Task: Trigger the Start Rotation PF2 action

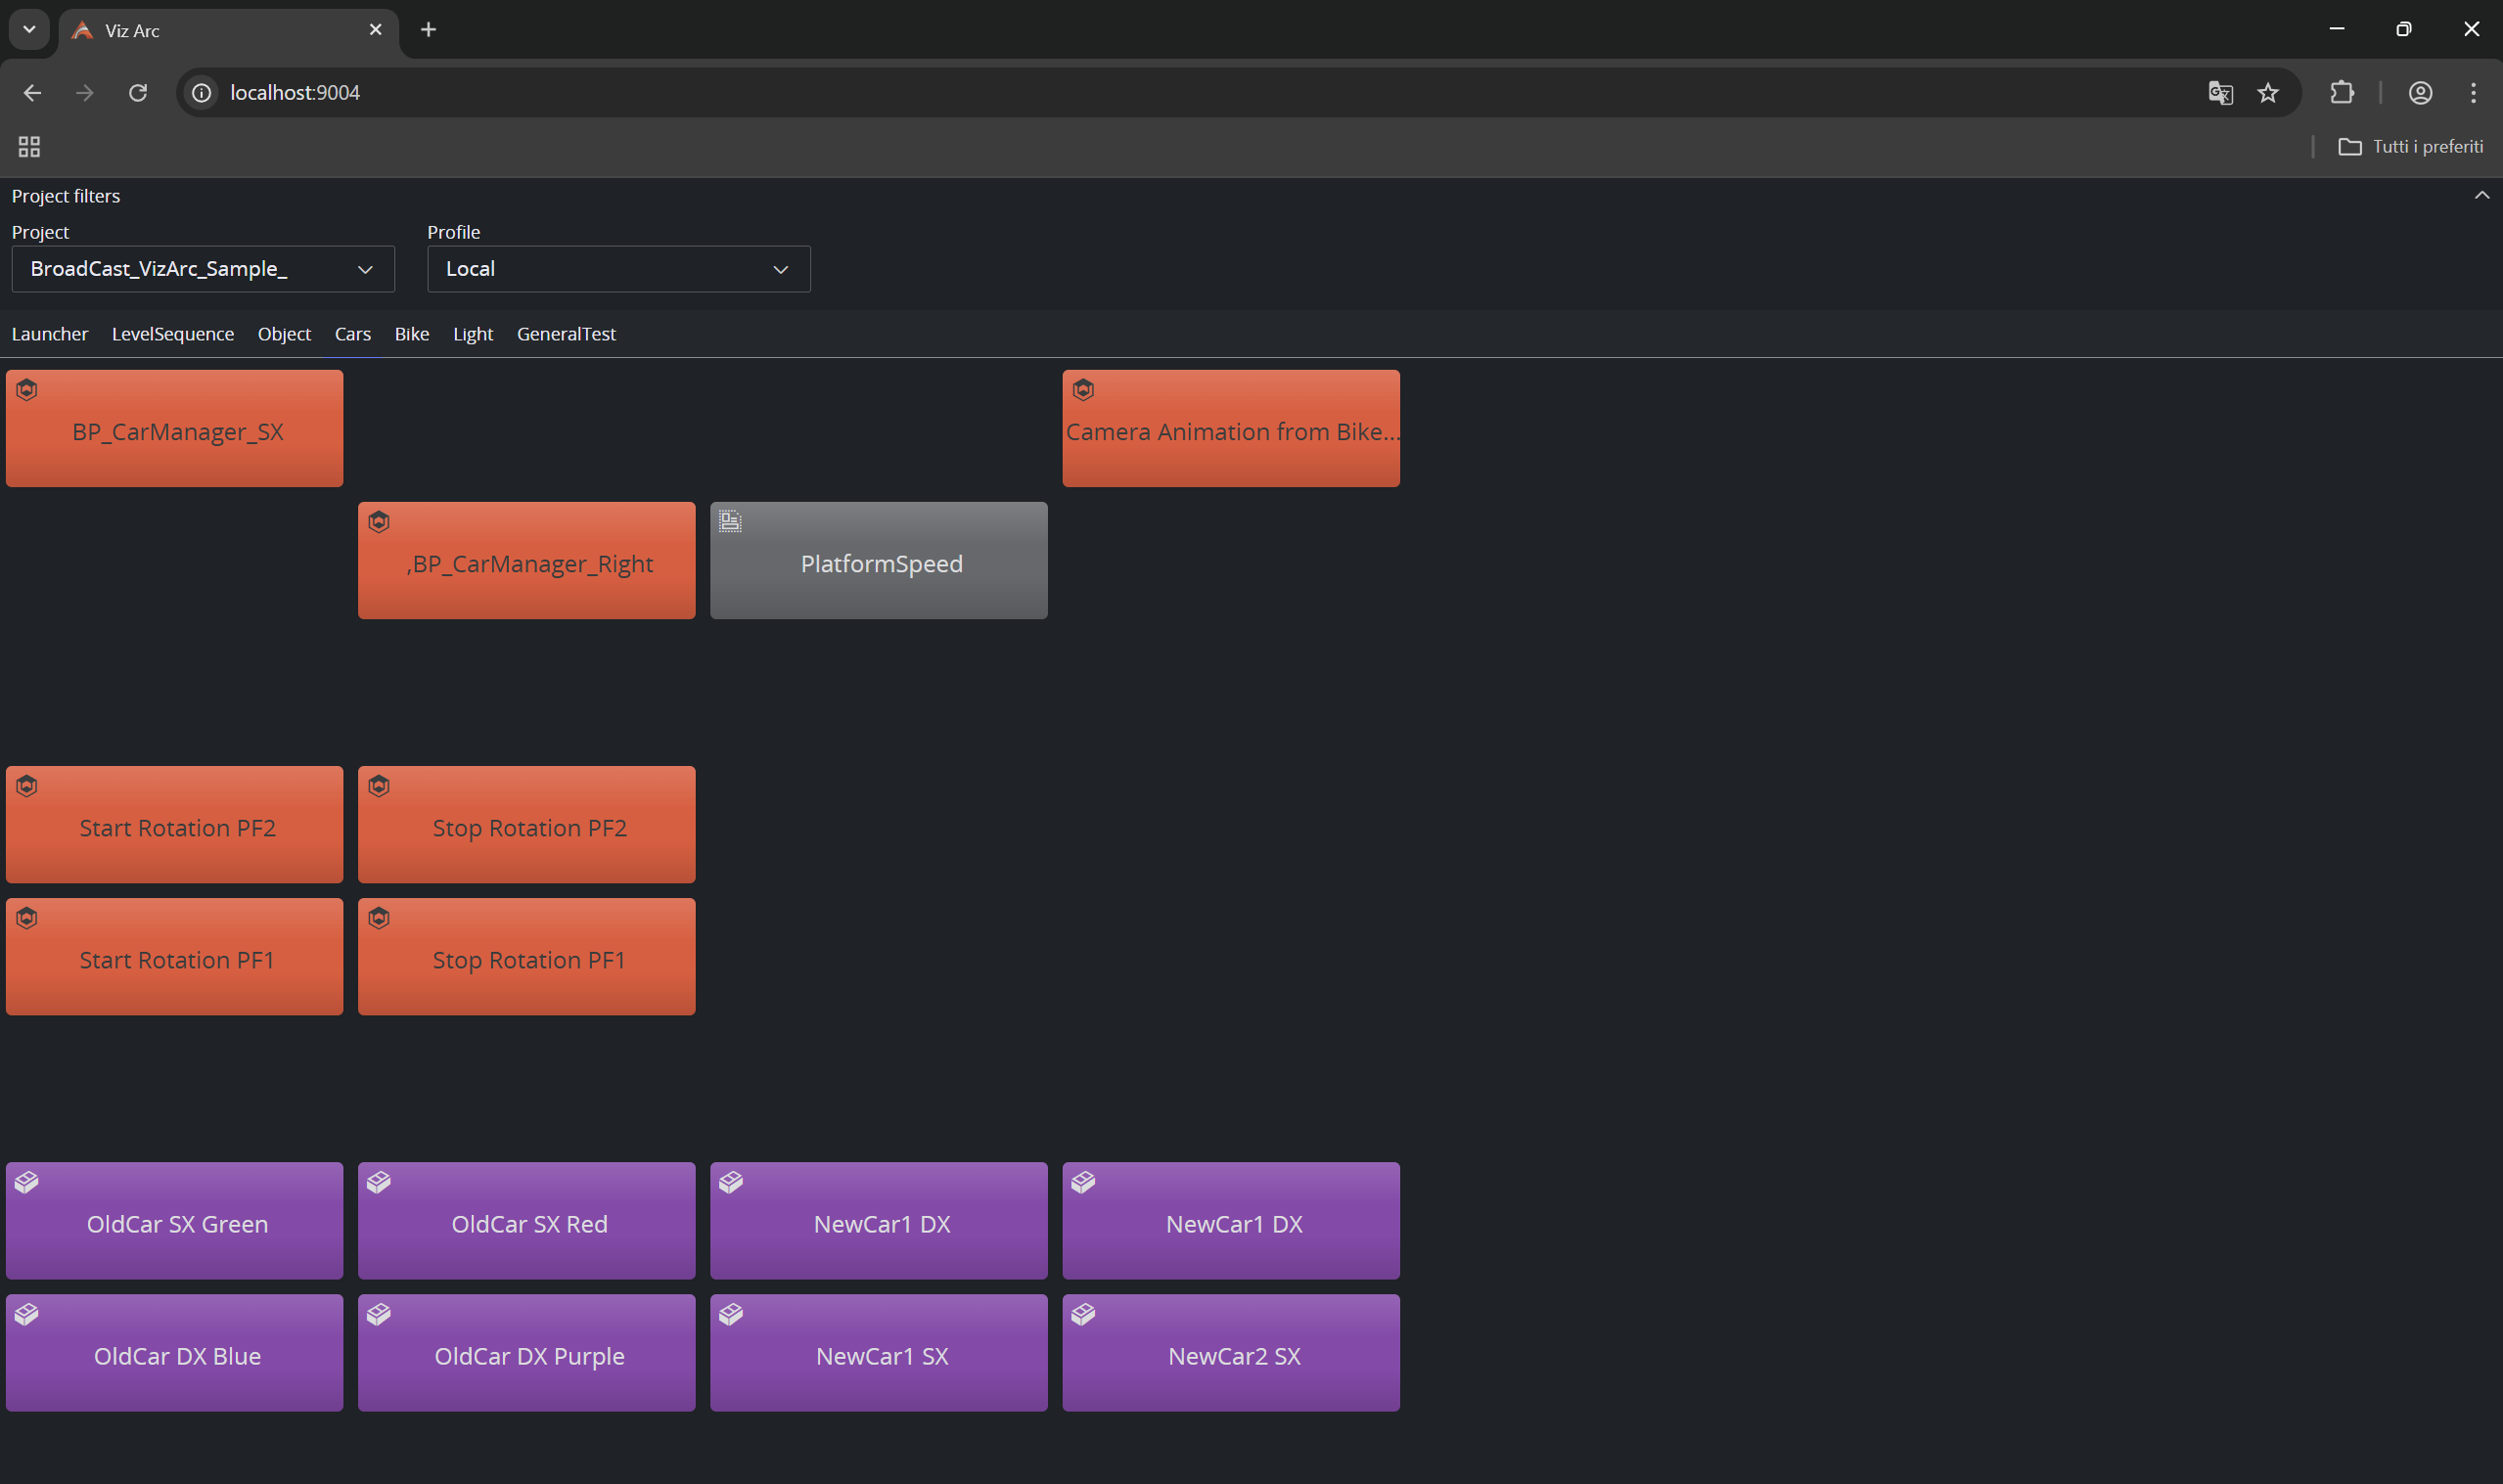Action: pos(175,826)
